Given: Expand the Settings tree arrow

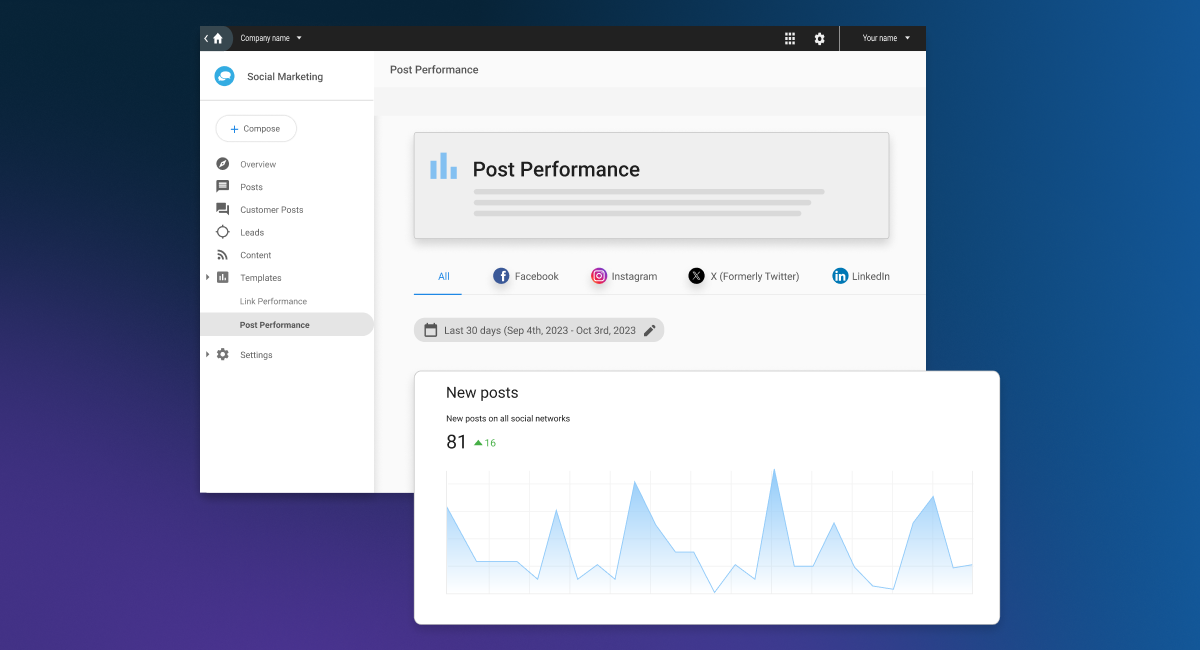Looking at the screenshot, I should tap(208, 354).
